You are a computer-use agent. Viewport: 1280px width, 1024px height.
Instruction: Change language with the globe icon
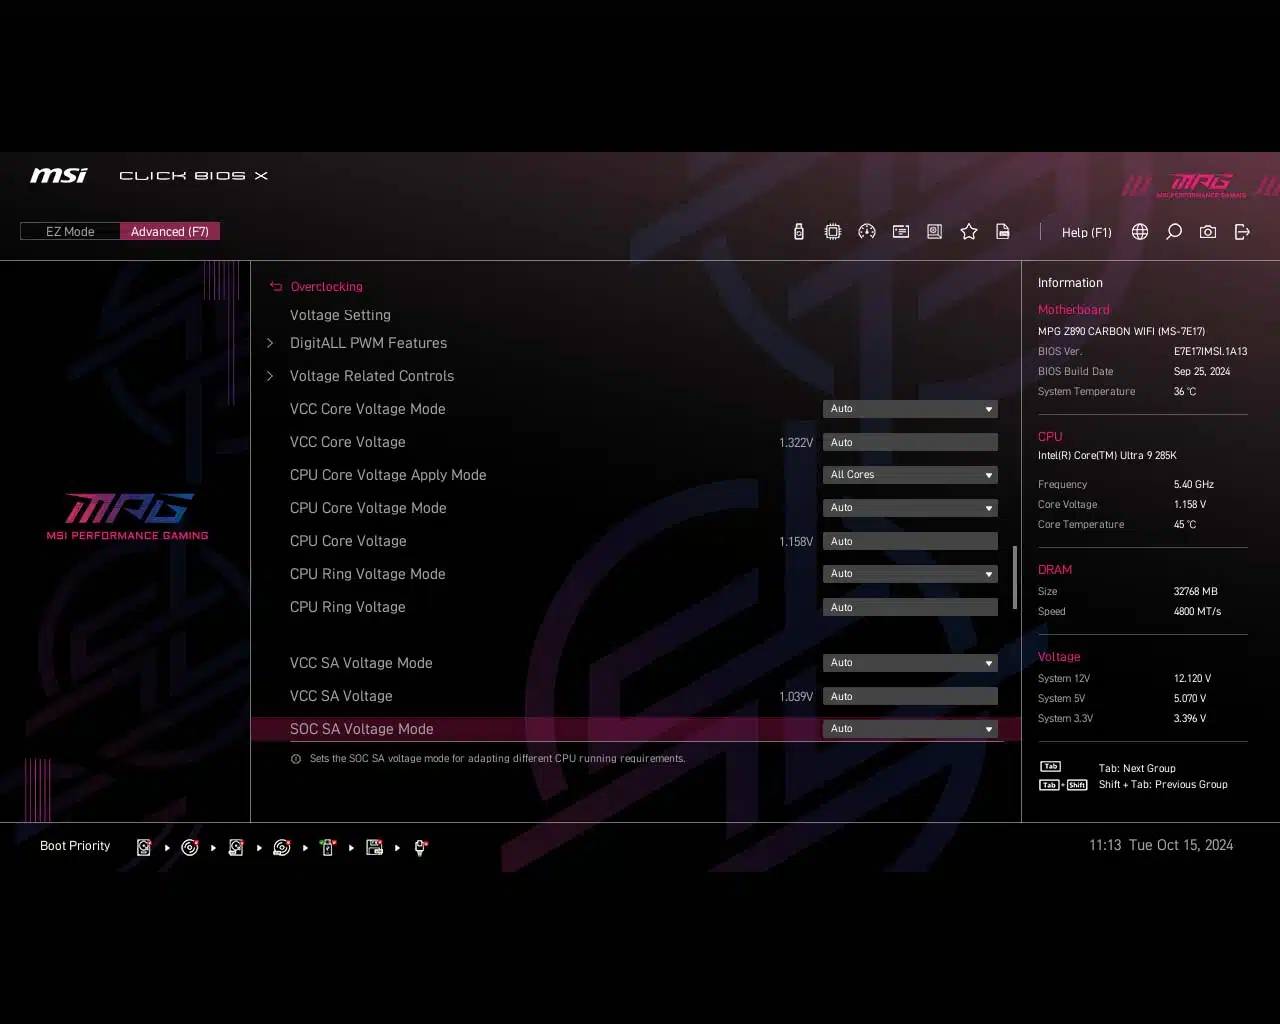(1140, 232)
